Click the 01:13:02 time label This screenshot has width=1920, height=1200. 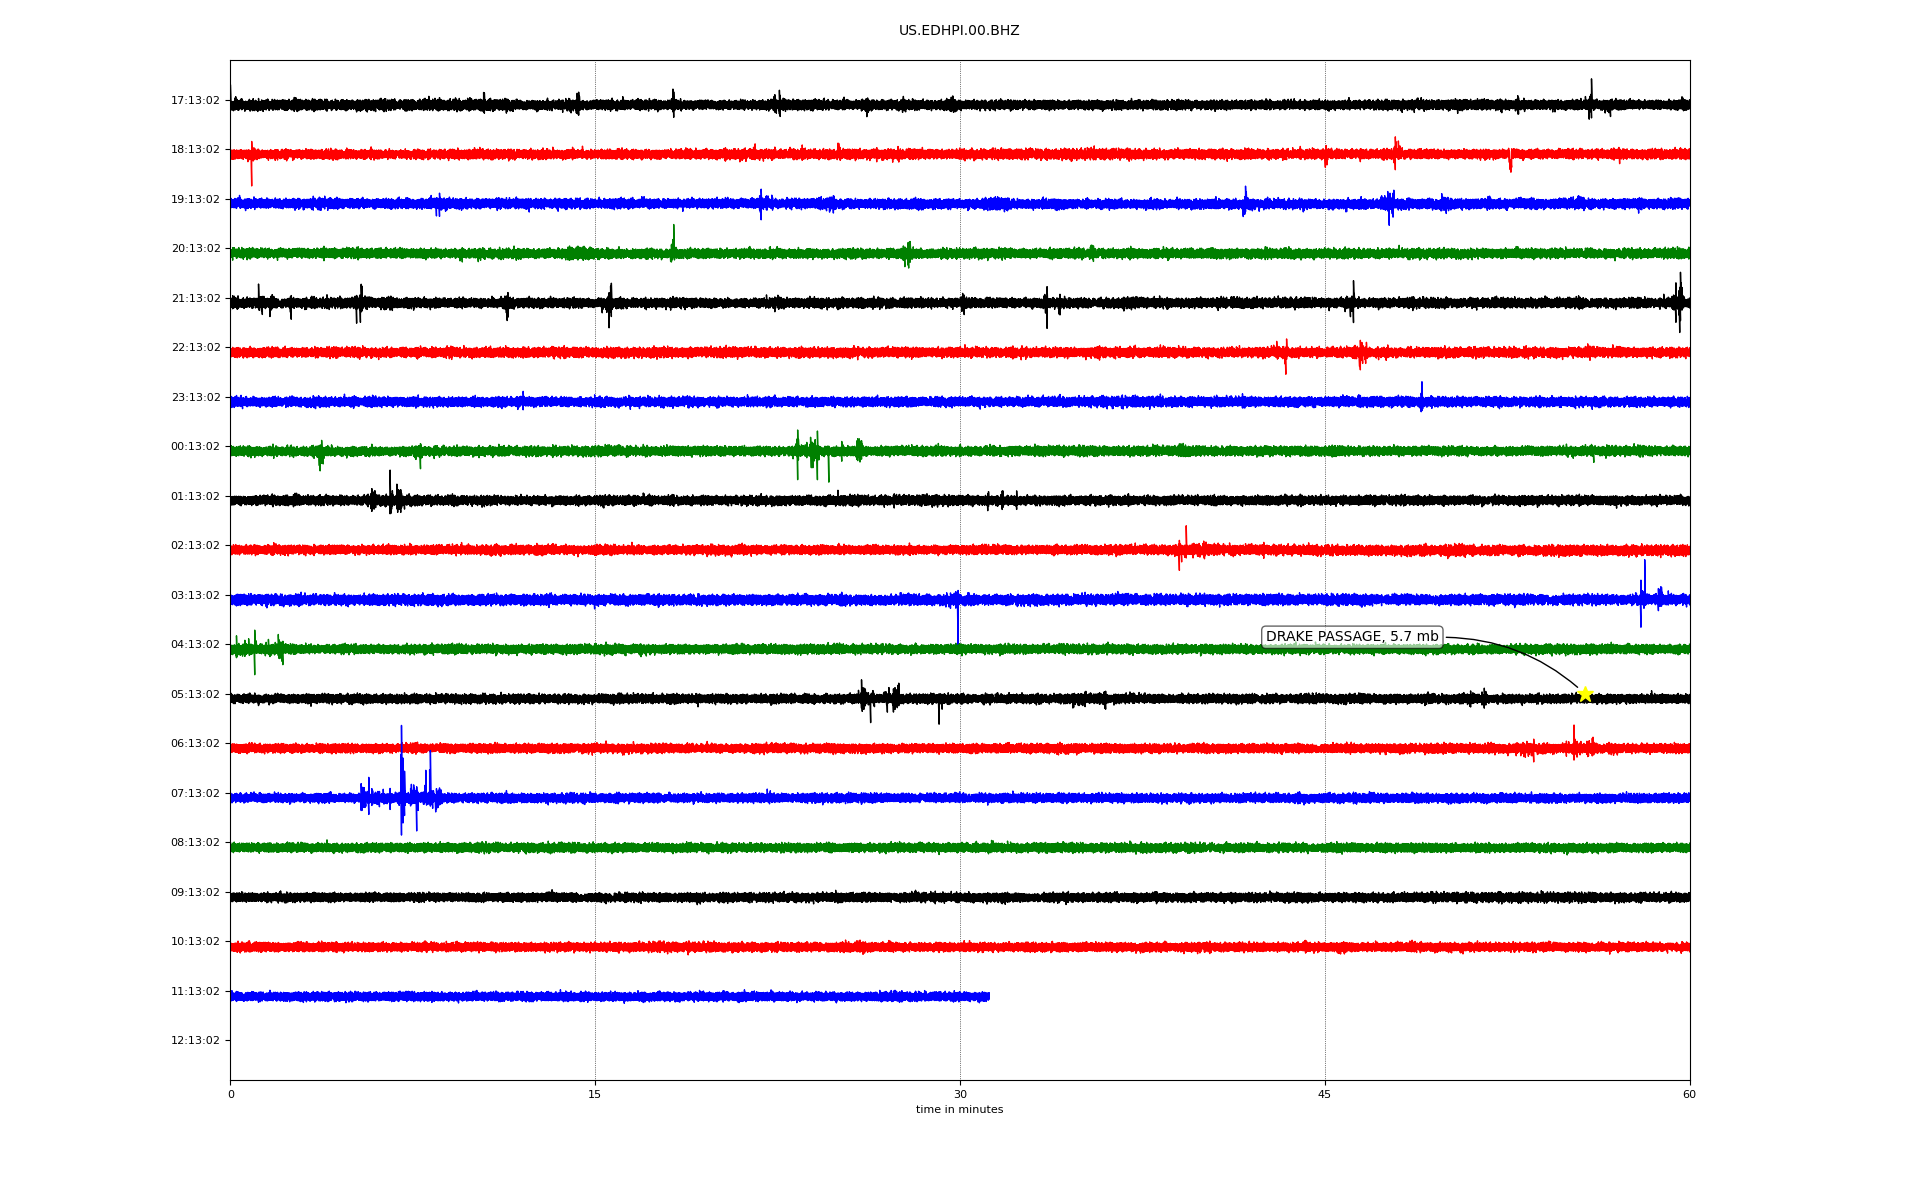coord(195,496)
